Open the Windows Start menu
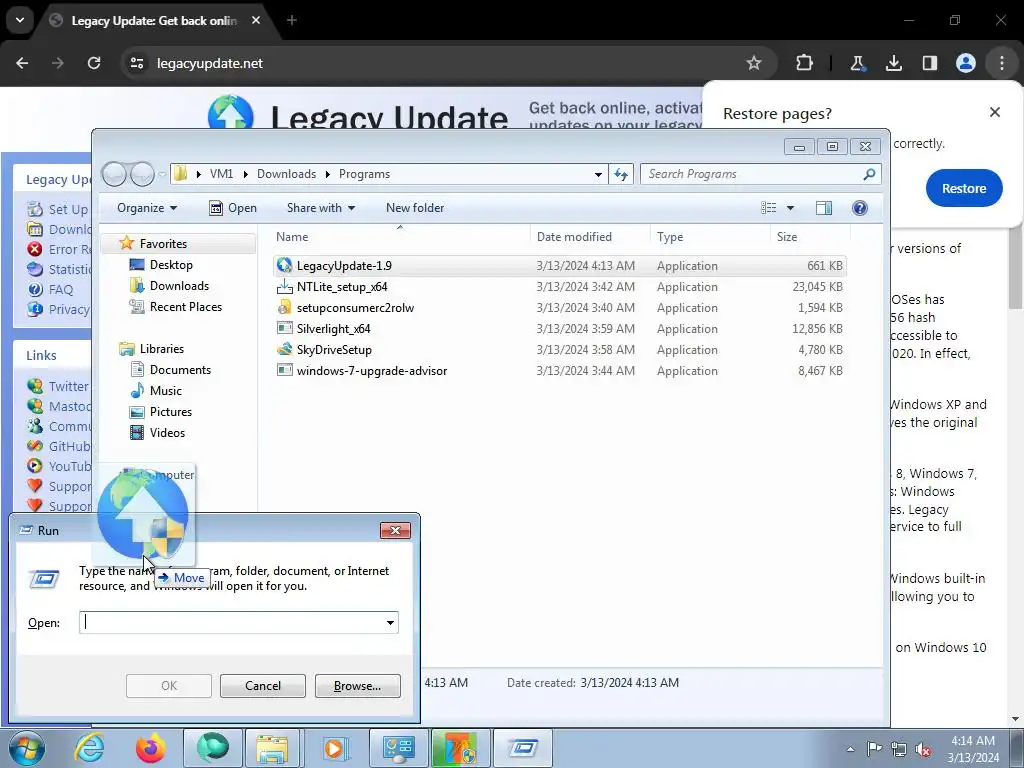Screen dimensions: 1024x768 (27, 748)
